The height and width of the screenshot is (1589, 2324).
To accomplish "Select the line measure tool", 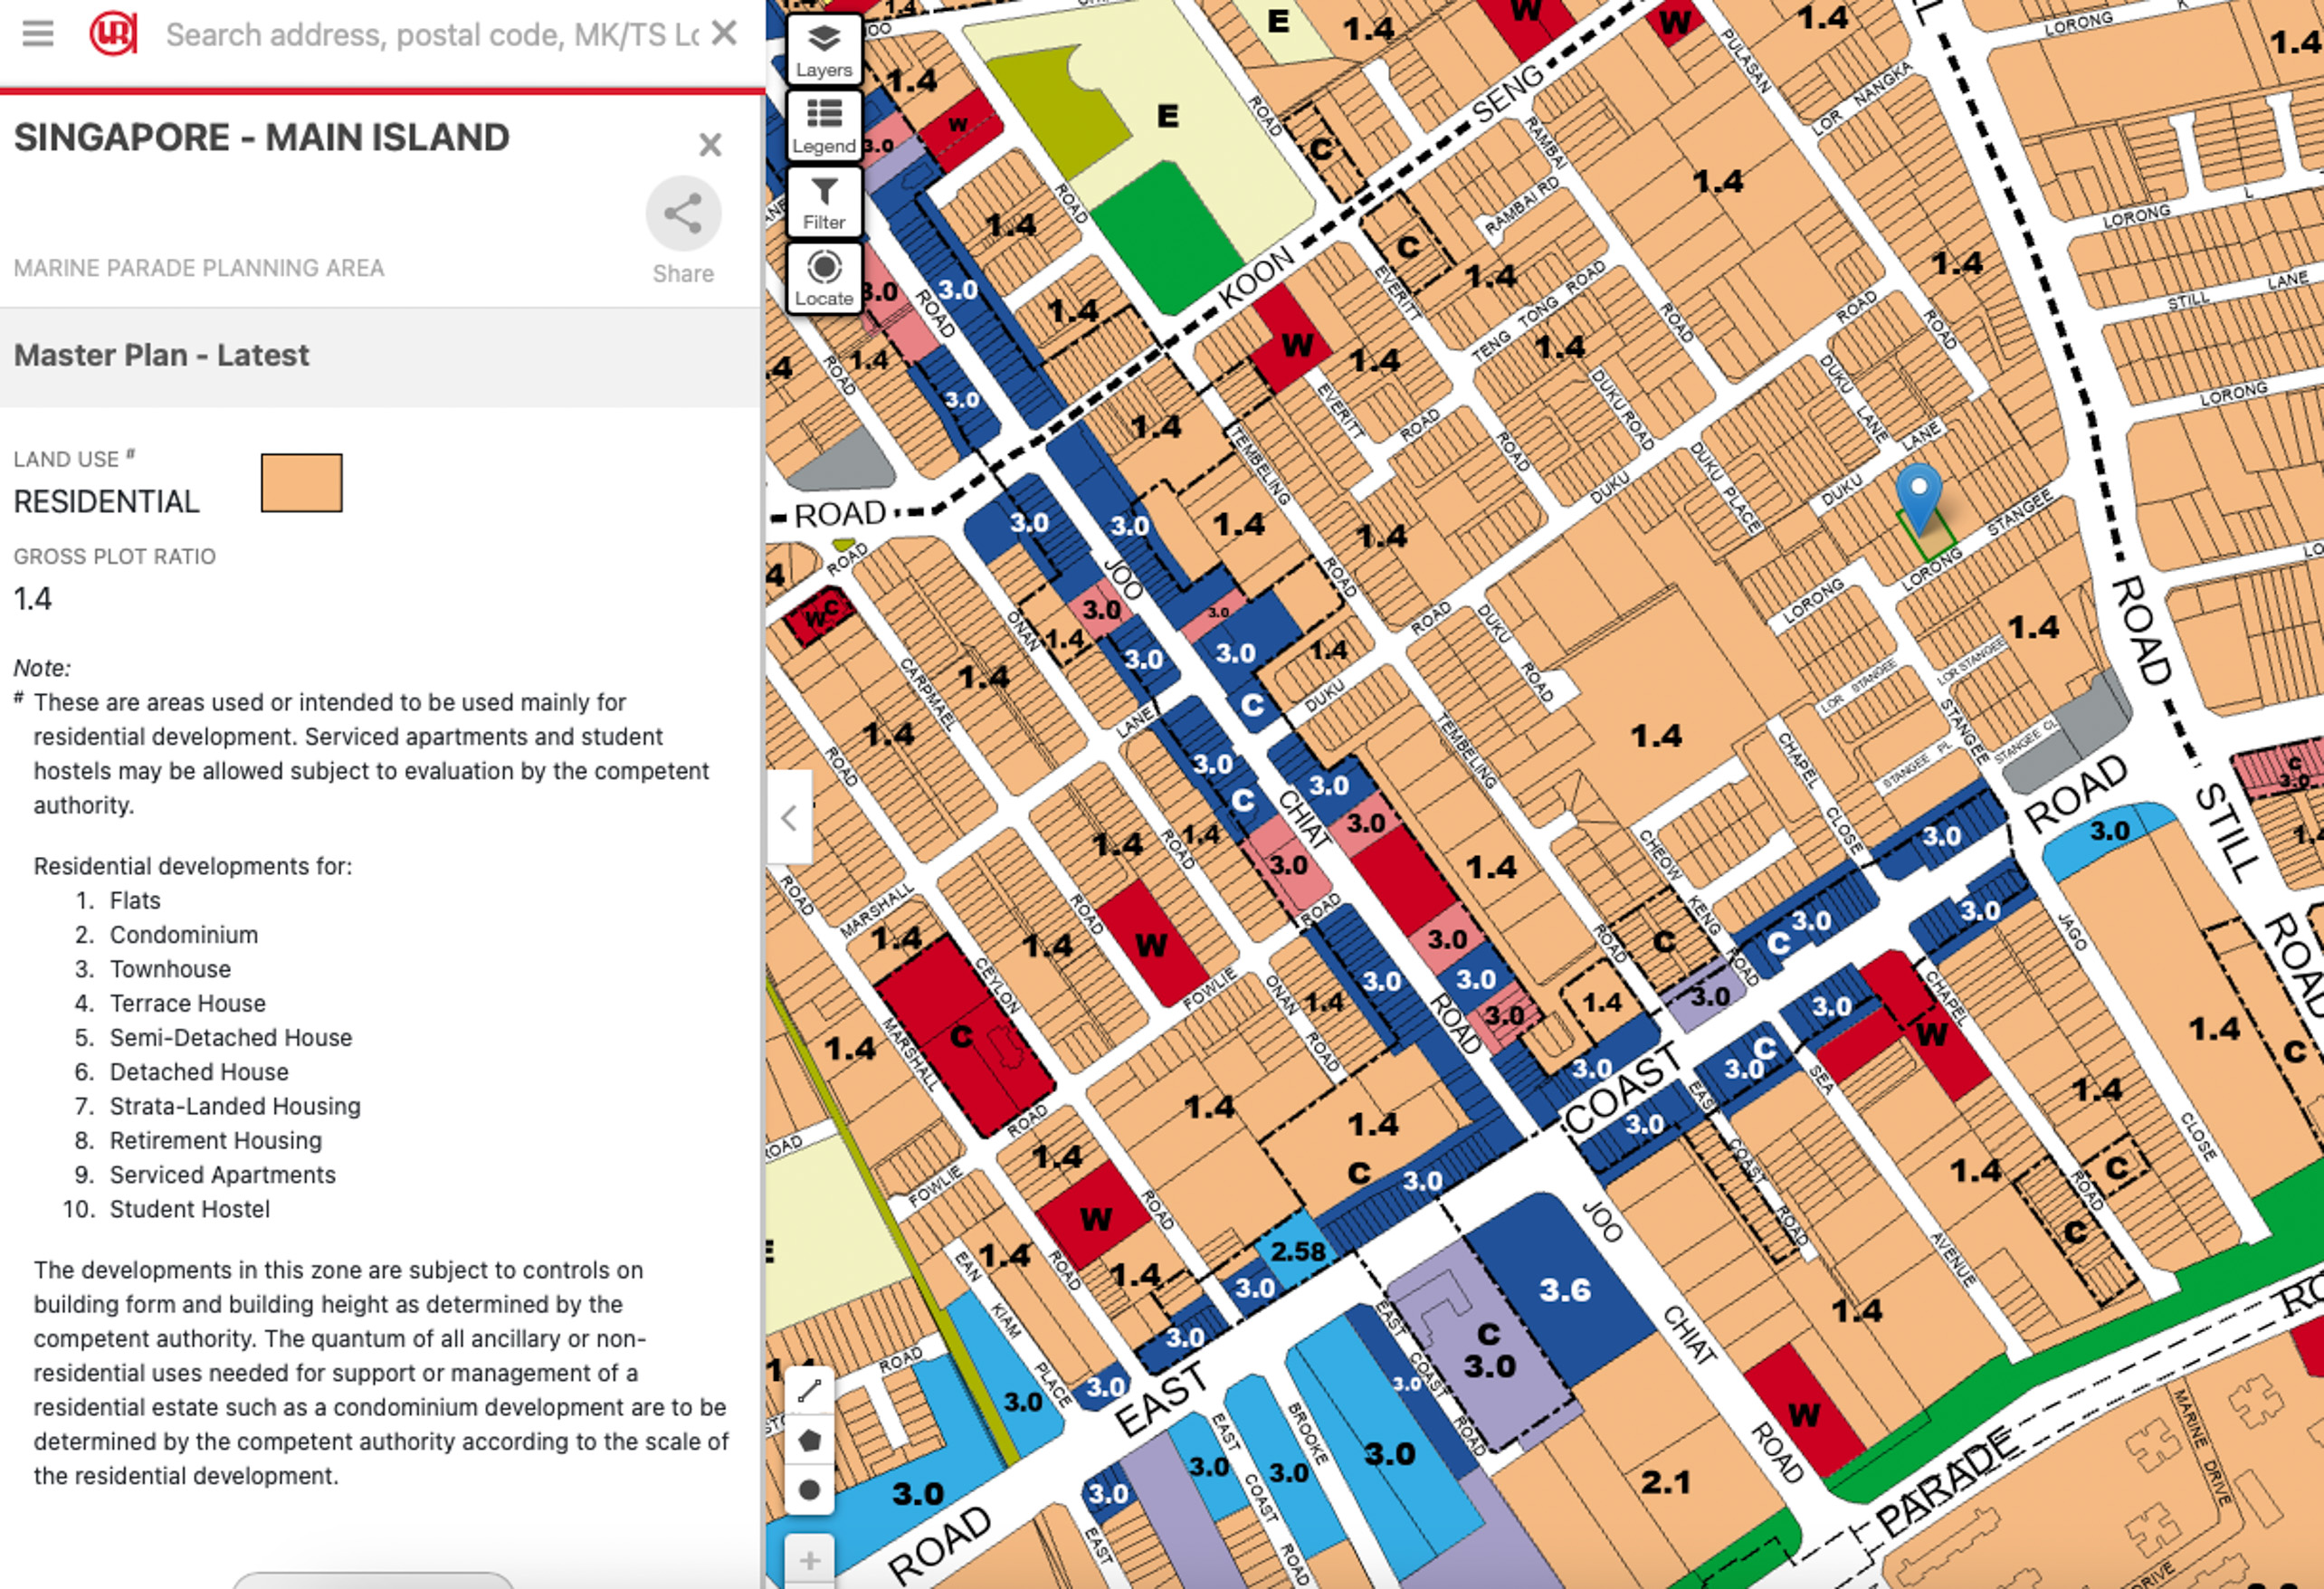I will pos(810,1389).
